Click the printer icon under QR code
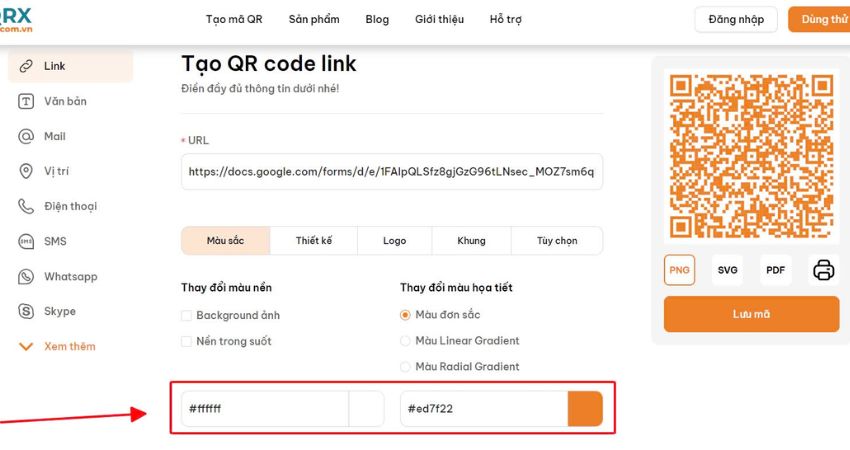Viewport: 850px width, 450px height. click(x=823, y=269)
